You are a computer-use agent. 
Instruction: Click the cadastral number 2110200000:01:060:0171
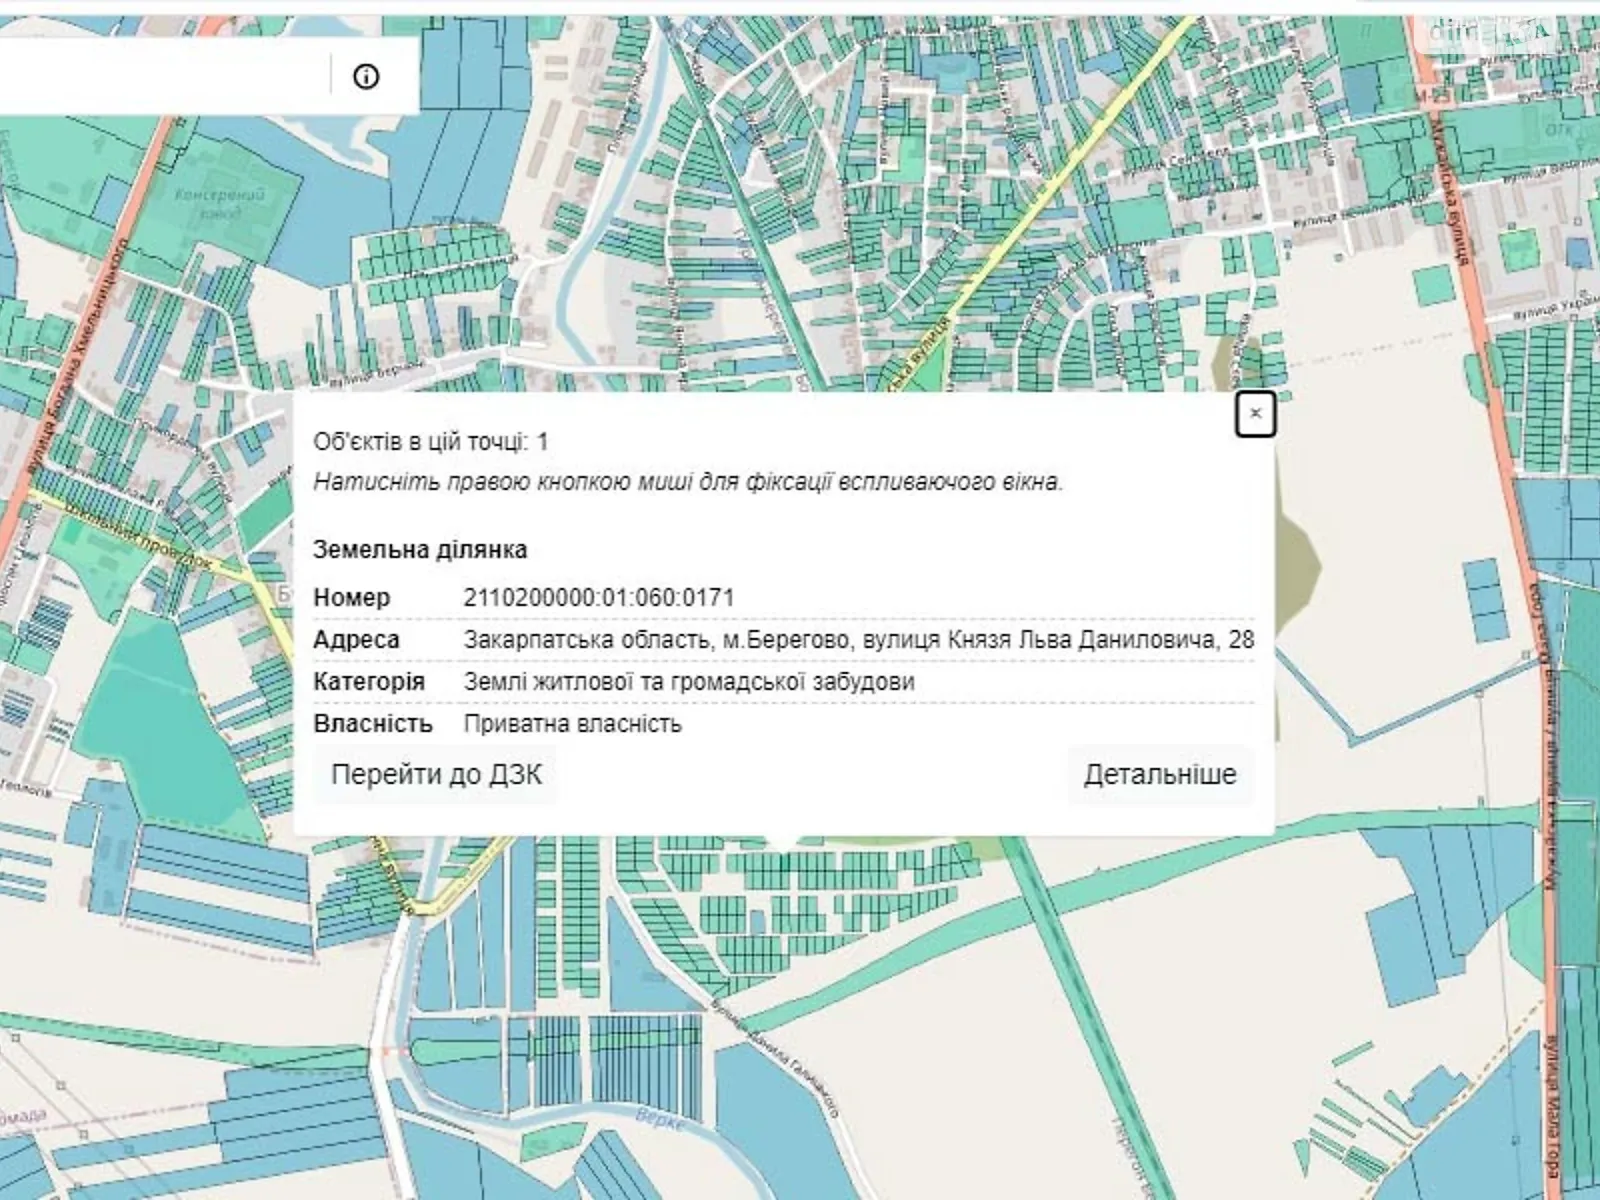(598, 598)
